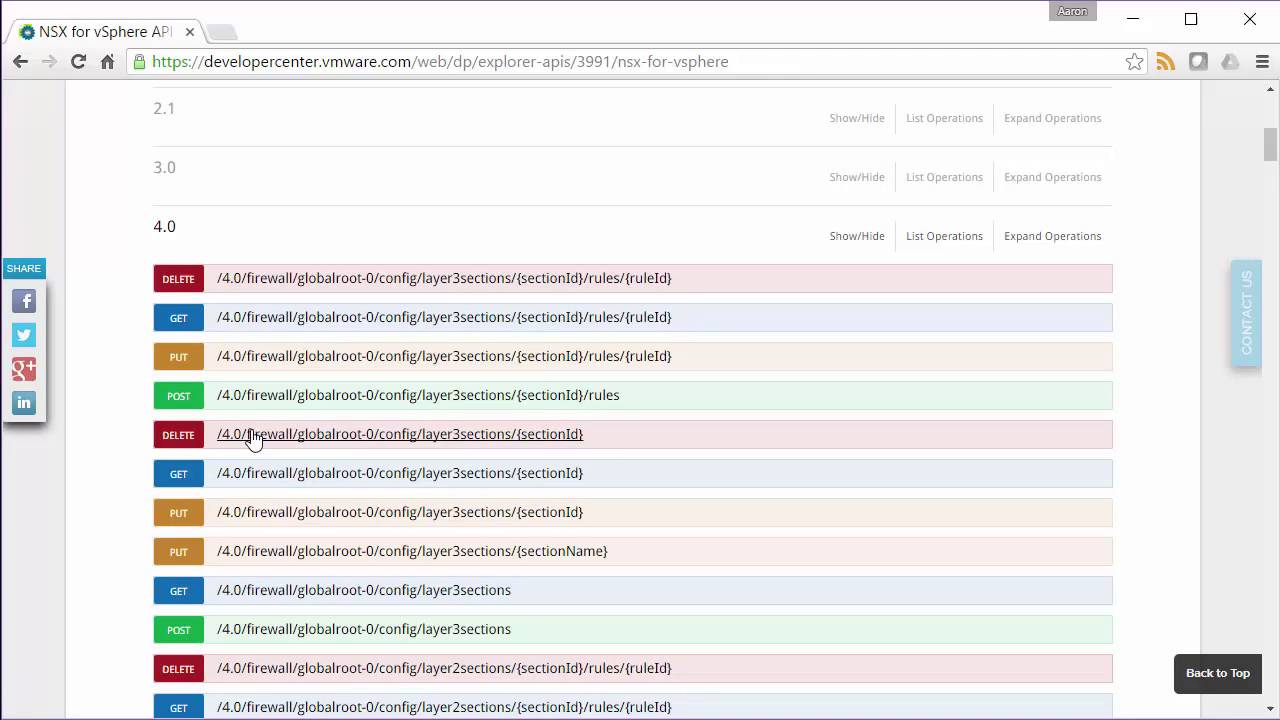Image resolution: width=1280 pixels, height=720 pixels.
Task: Open List Operations link for 2.1
Action: point(944,118)
